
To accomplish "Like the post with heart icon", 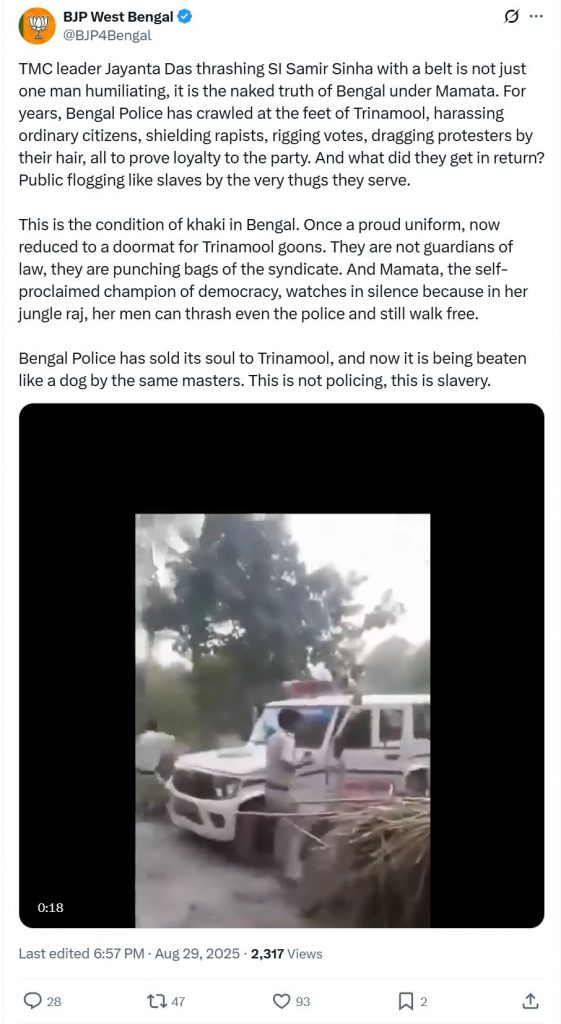I will 281,1000.
